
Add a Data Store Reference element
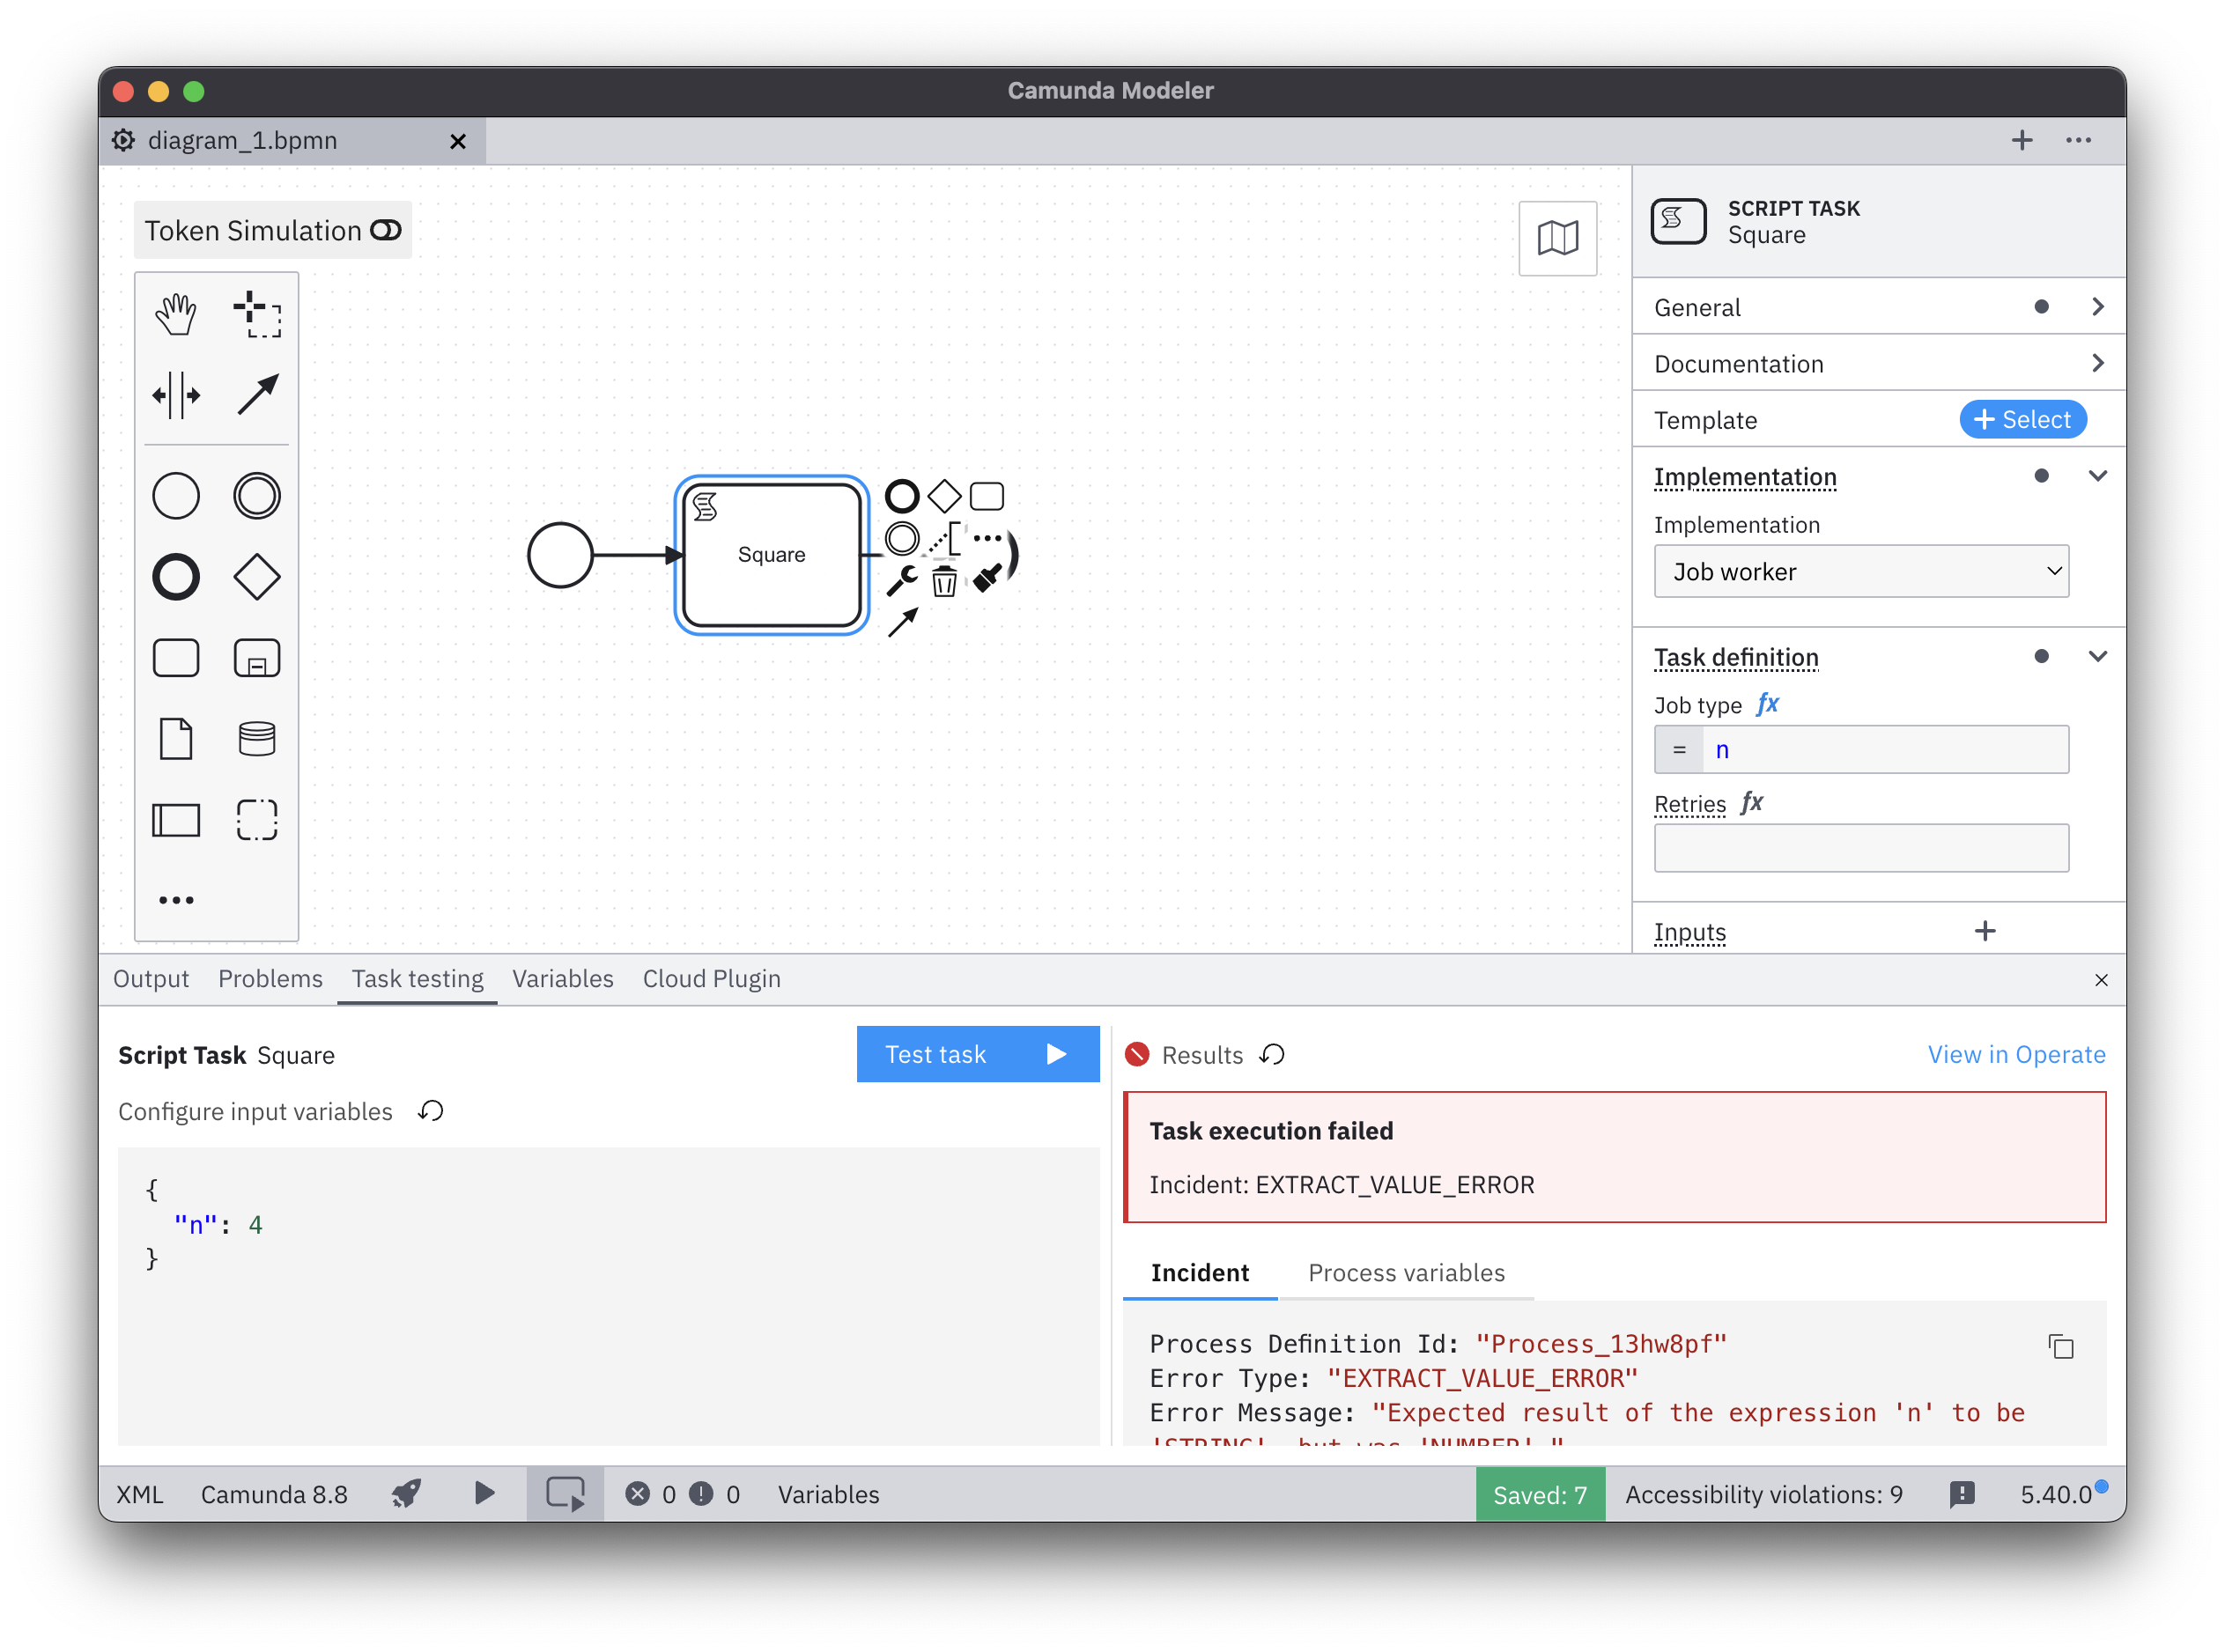[x=257, y=739]
